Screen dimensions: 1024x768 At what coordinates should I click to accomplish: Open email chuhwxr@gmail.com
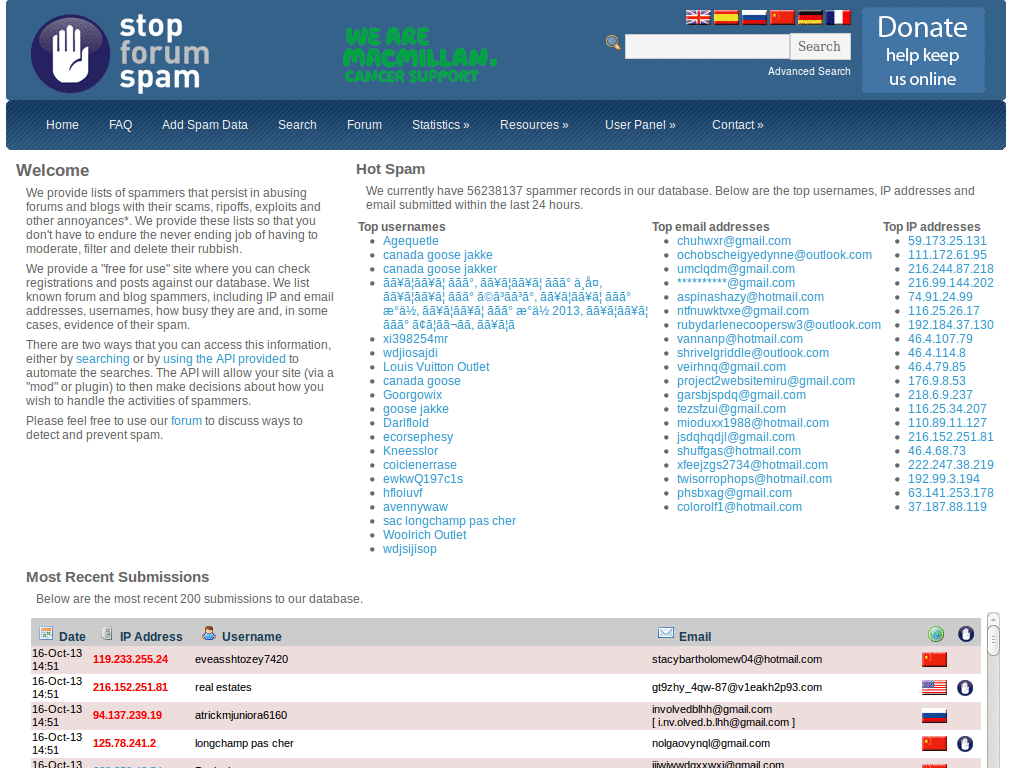coord(733,241)
